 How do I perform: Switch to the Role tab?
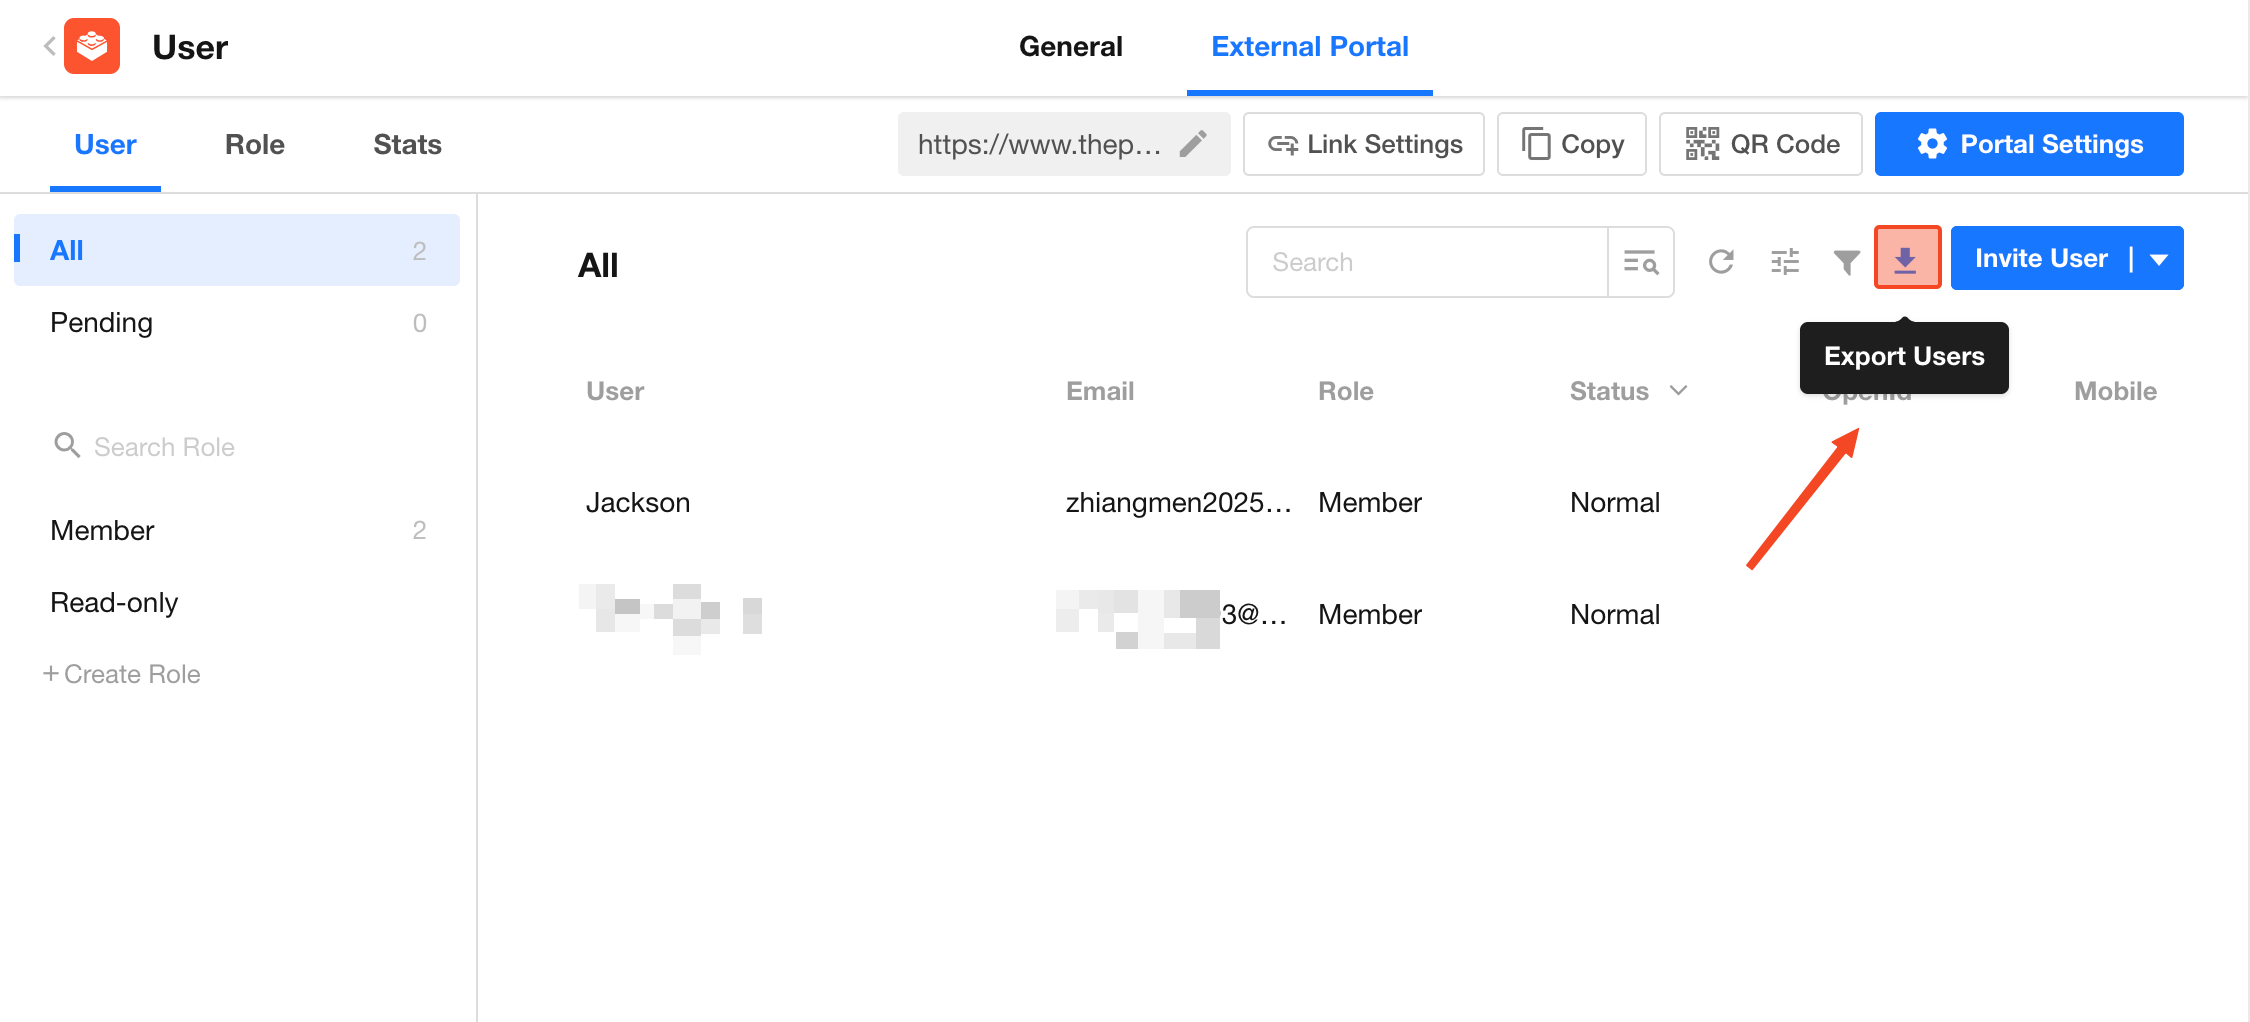coord(254,144)
